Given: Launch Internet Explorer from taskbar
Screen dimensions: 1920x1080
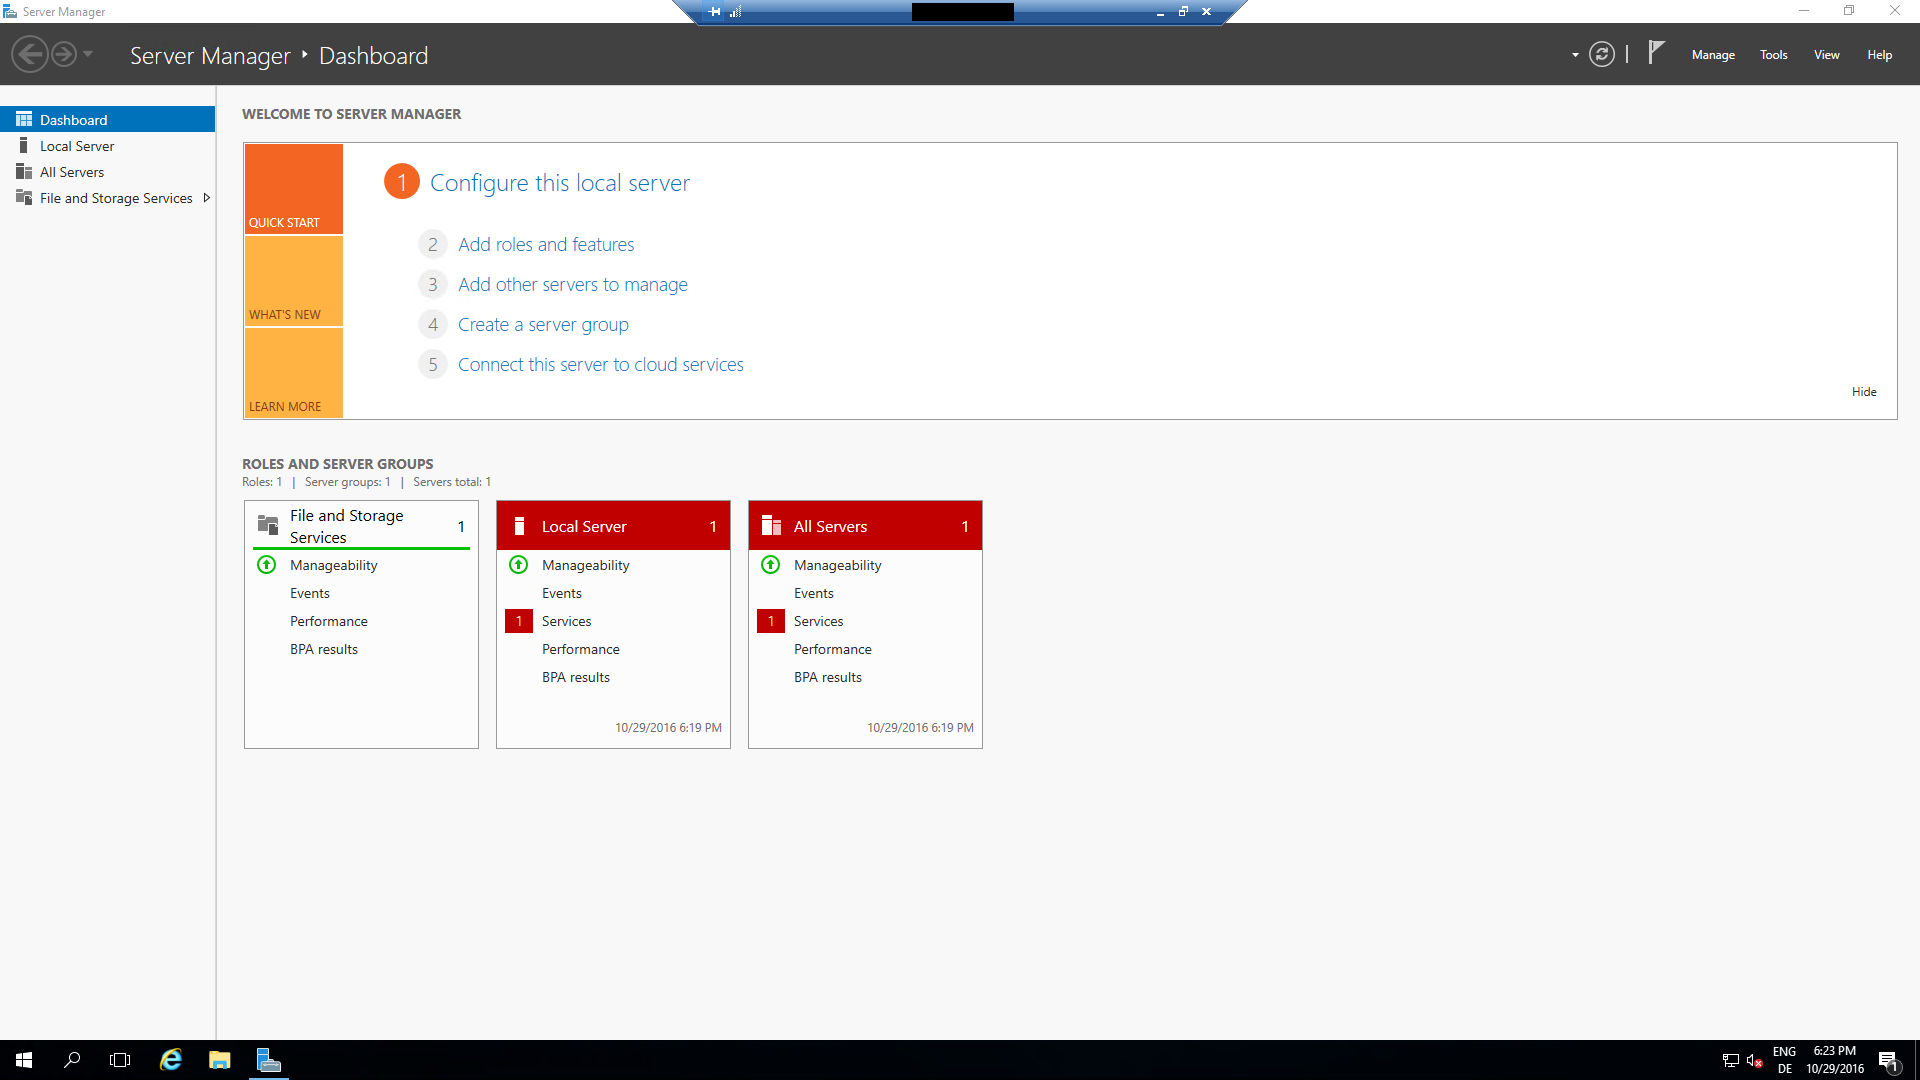Looking at the screenshot, I should (171, 1060).
